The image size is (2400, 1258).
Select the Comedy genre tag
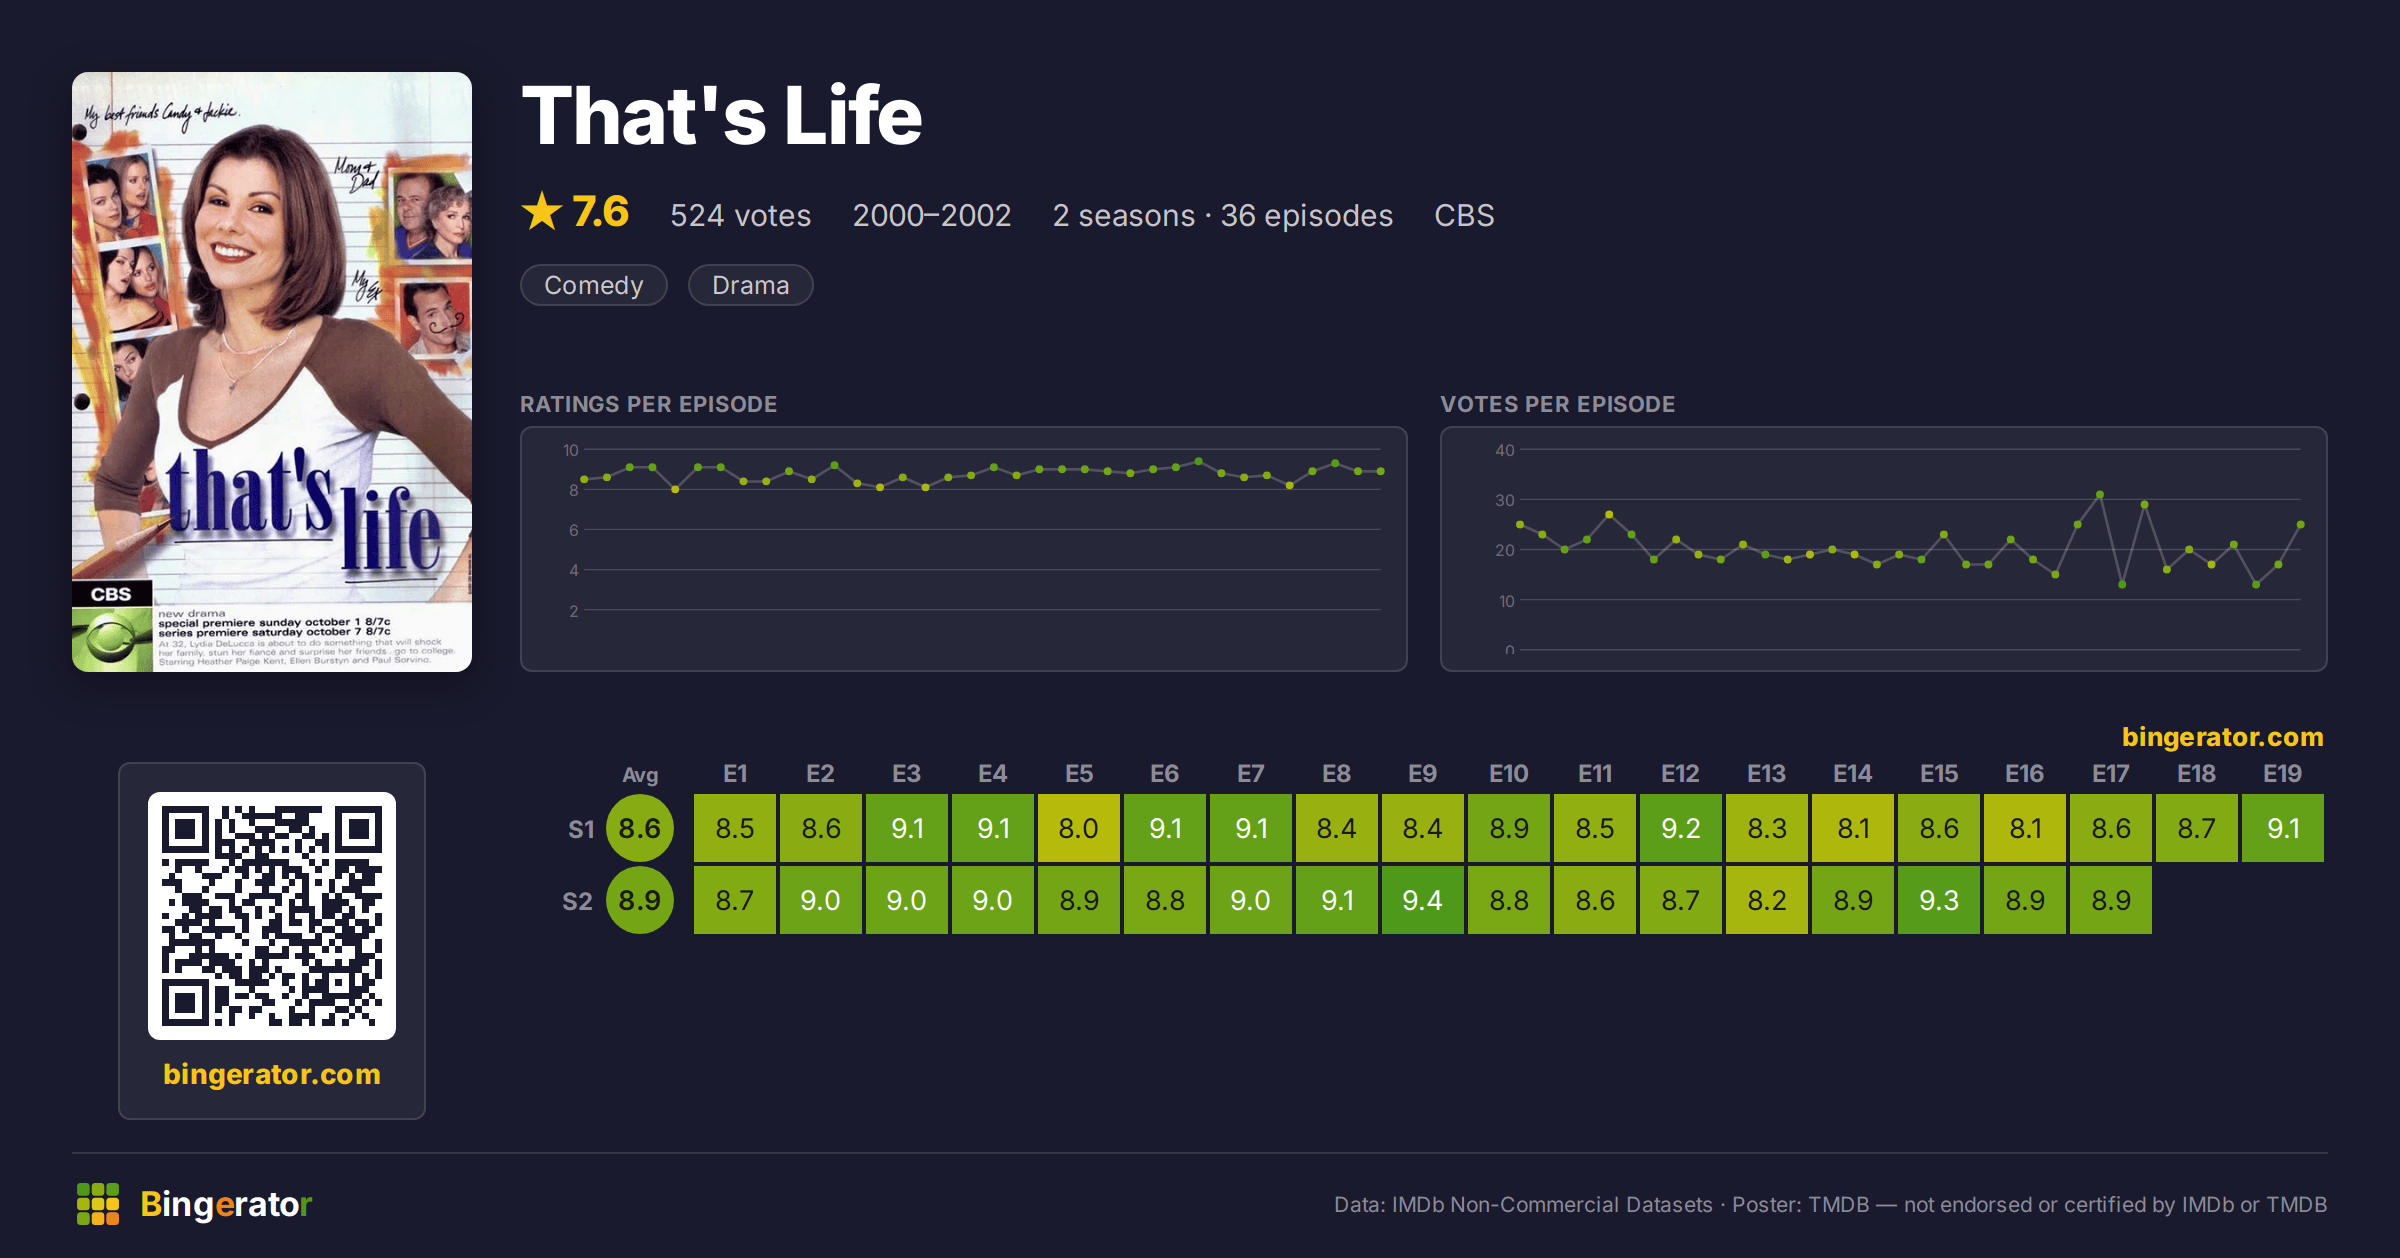594,285
